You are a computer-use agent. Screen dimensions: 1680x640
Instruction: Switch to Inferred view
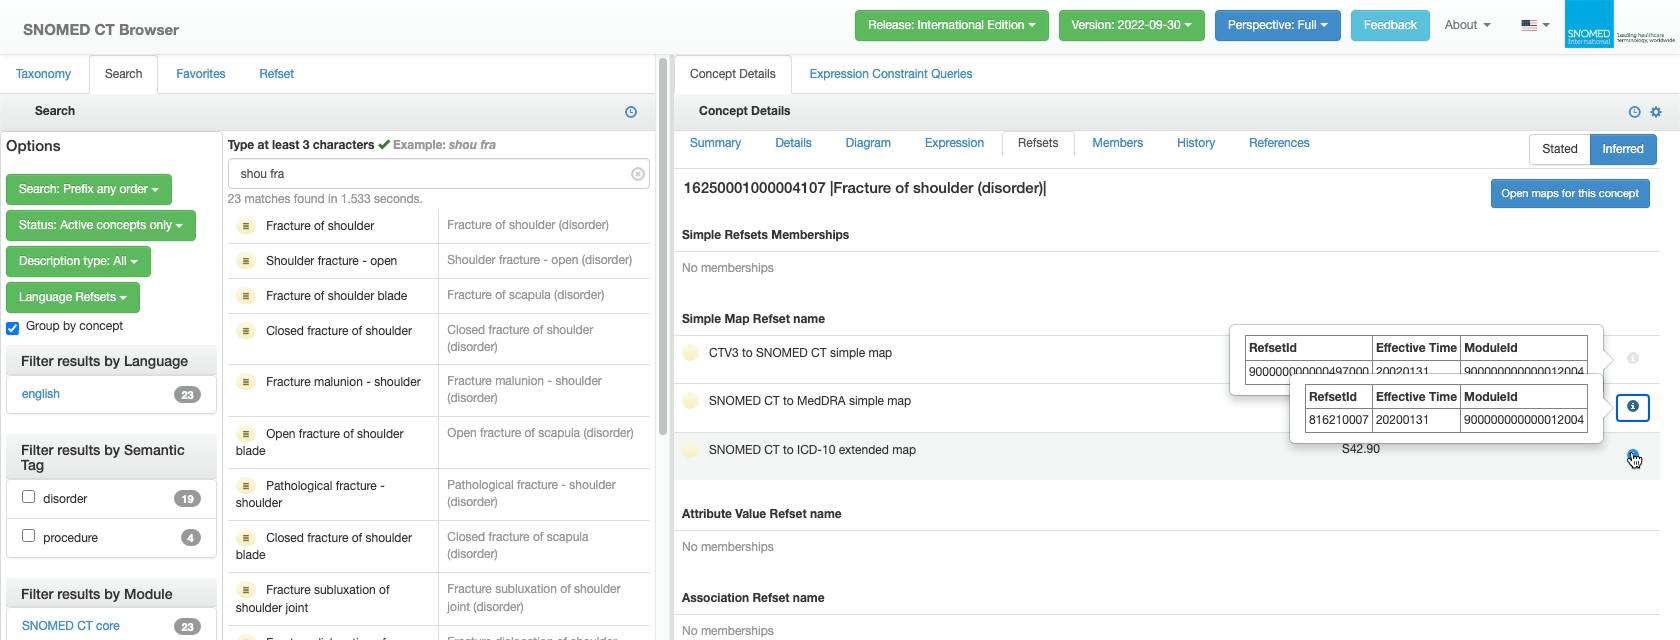(1622, 149)
